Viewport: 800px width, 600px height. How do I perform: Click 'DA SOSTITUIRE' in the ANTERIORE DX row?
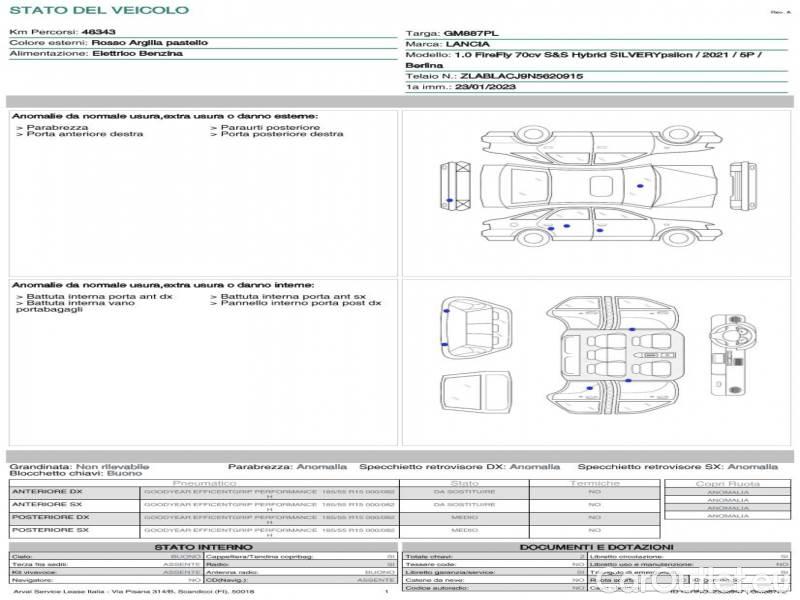coord(464,492)
